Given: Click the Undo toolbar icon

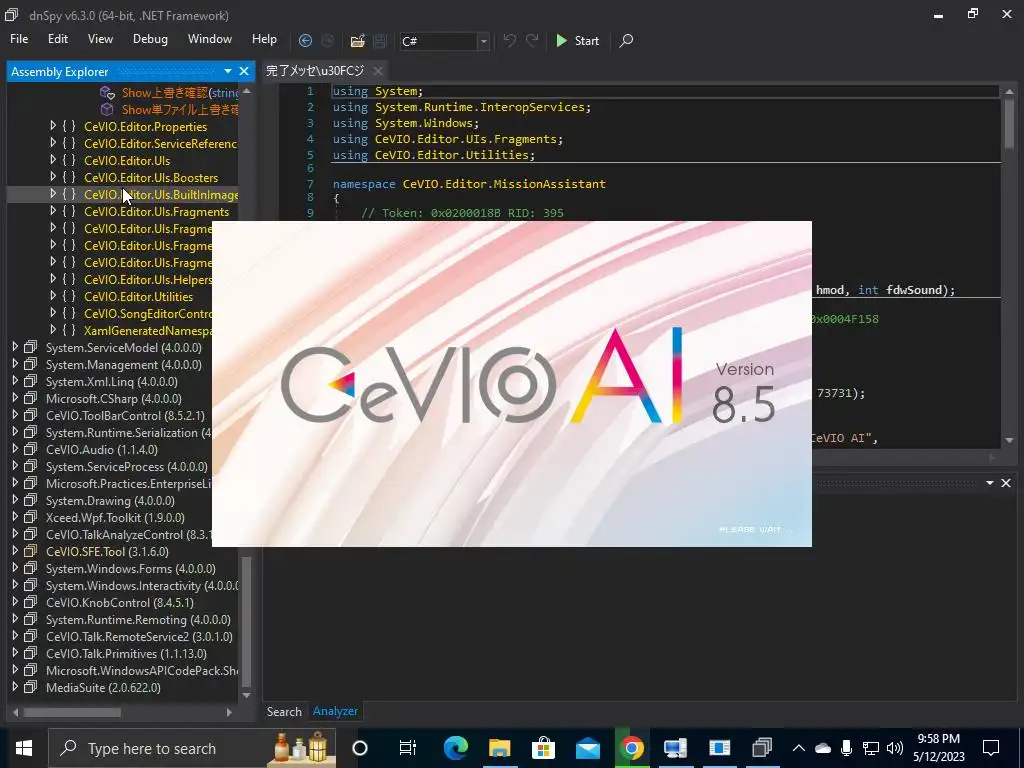Looking at the screenshot, I should pyautogui.click(x=509, y=40).
